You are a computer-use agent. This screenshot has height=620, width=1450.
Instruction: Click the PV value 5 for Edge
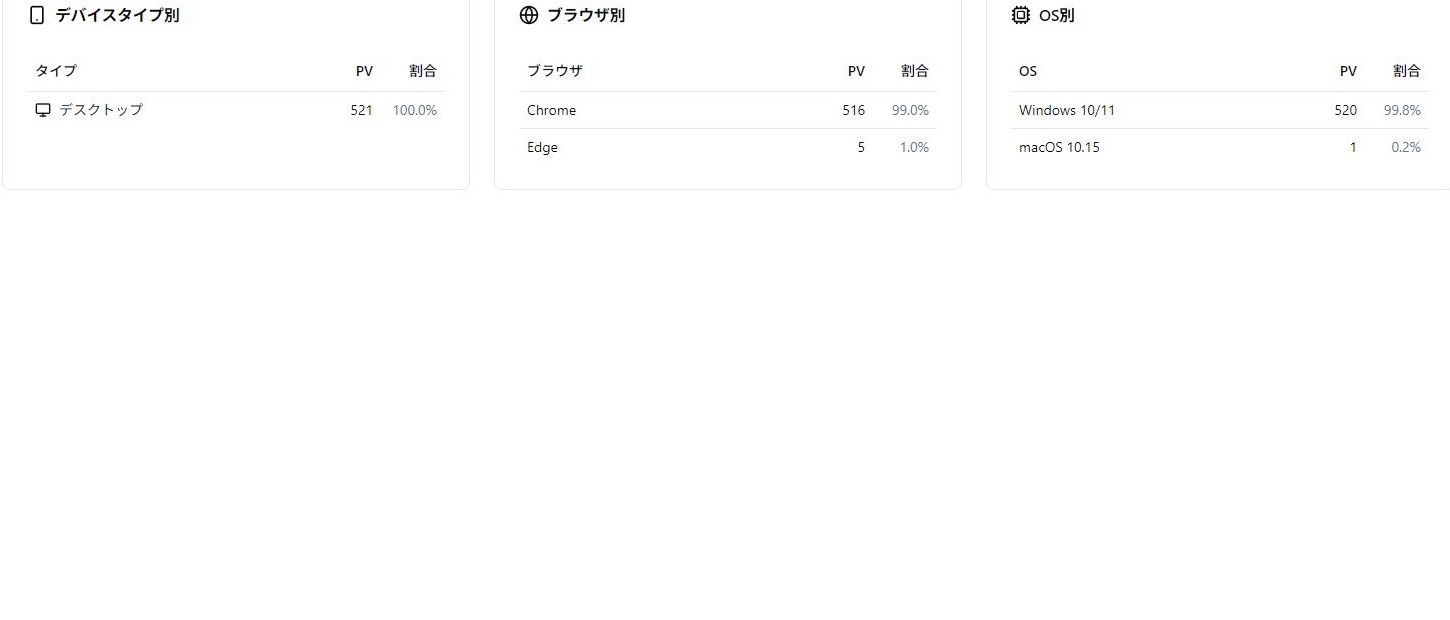tap(861, 147)
